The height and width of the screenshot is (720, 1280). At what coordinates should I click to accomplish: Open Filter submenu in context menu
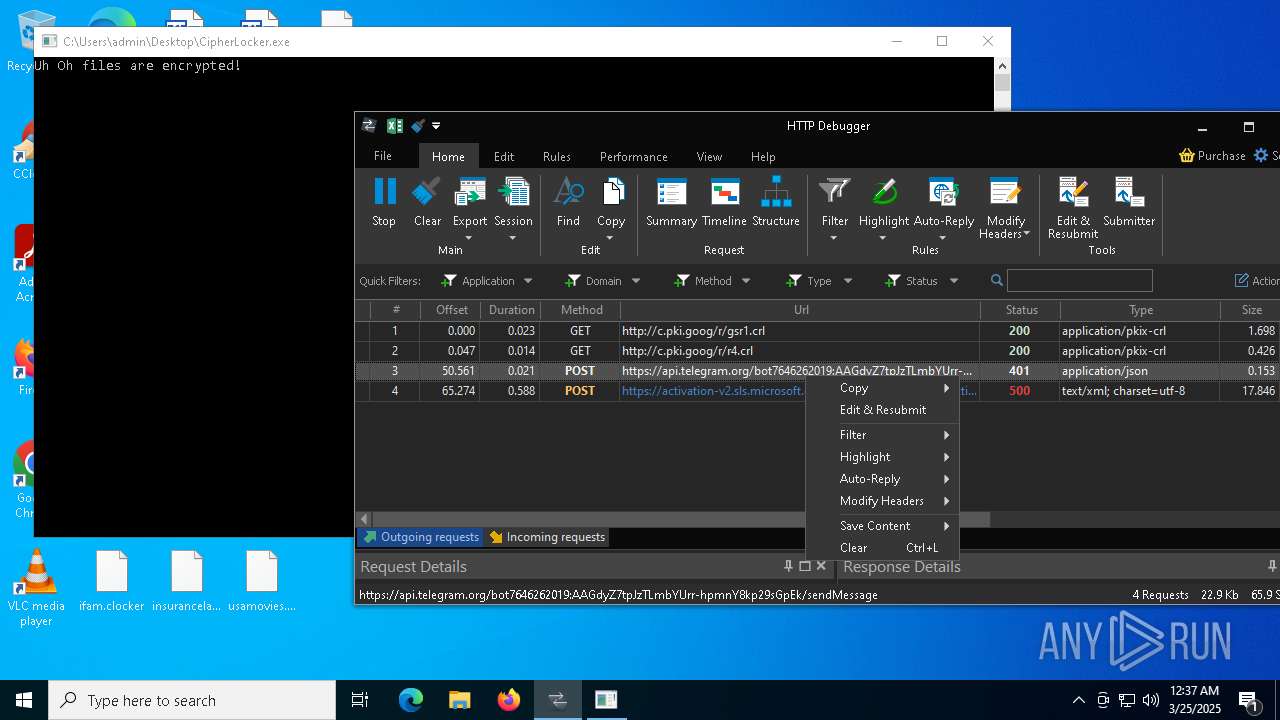882,435
